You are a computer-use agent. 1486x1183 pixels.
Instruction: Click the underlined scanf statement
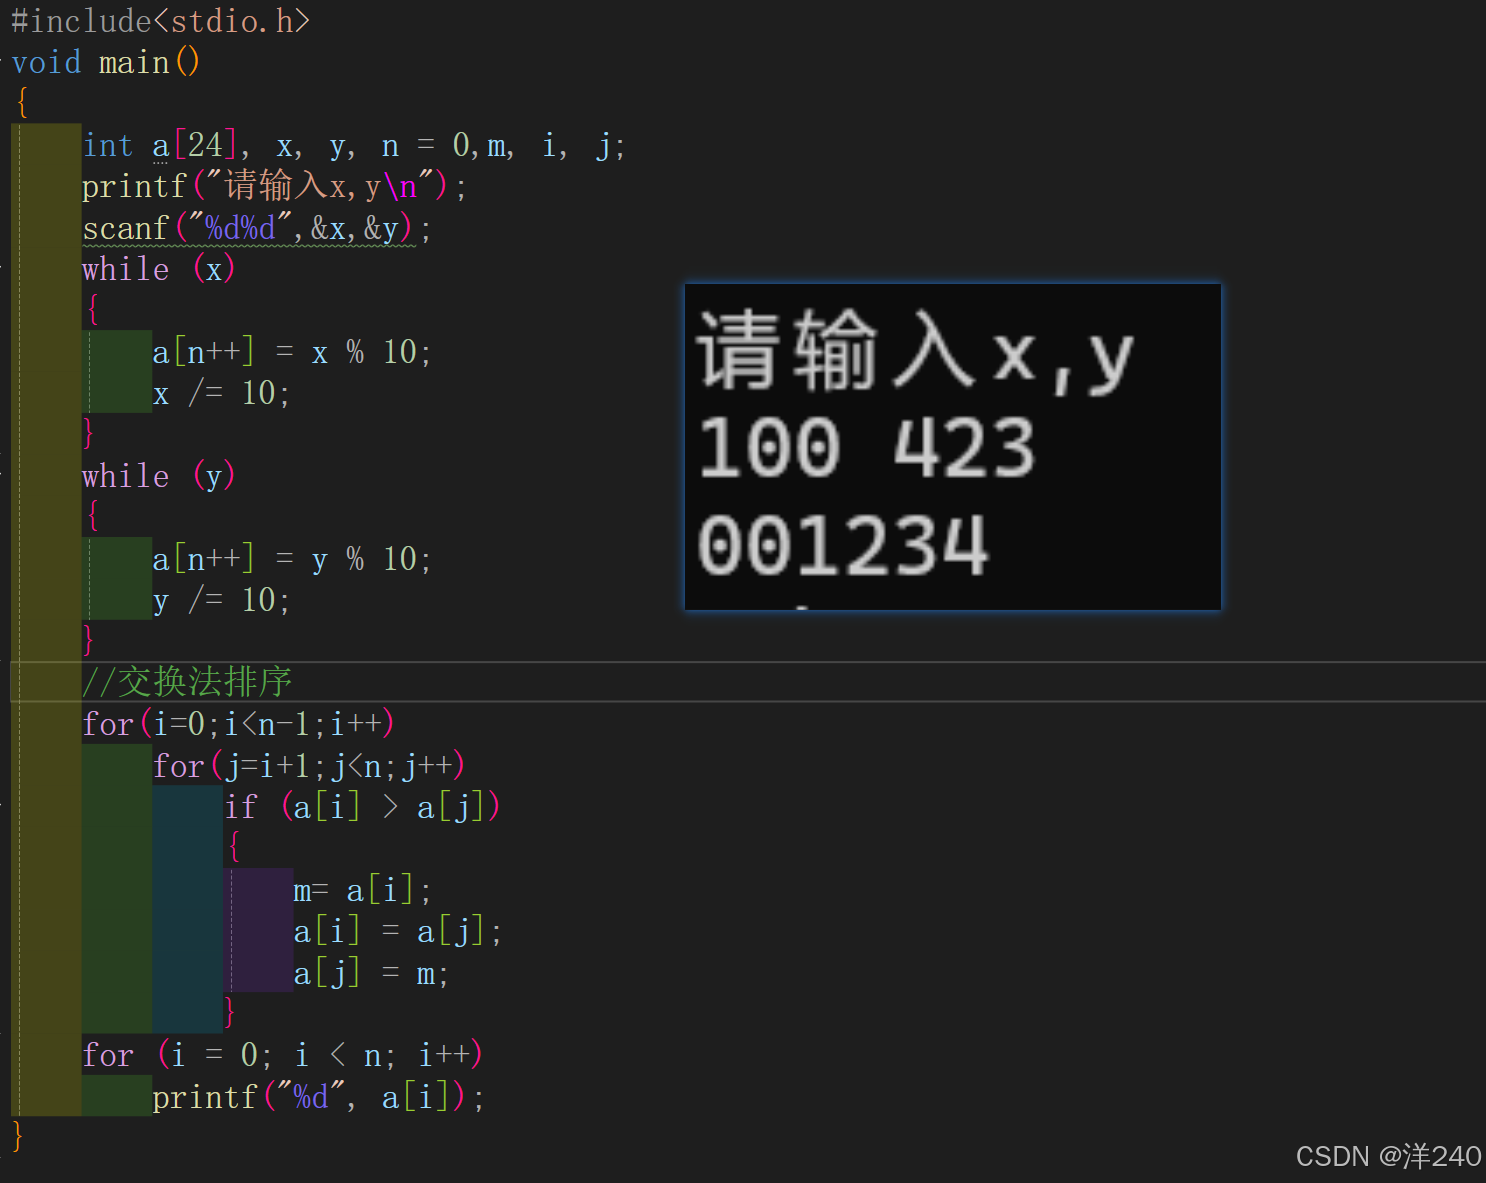[255, 228]
